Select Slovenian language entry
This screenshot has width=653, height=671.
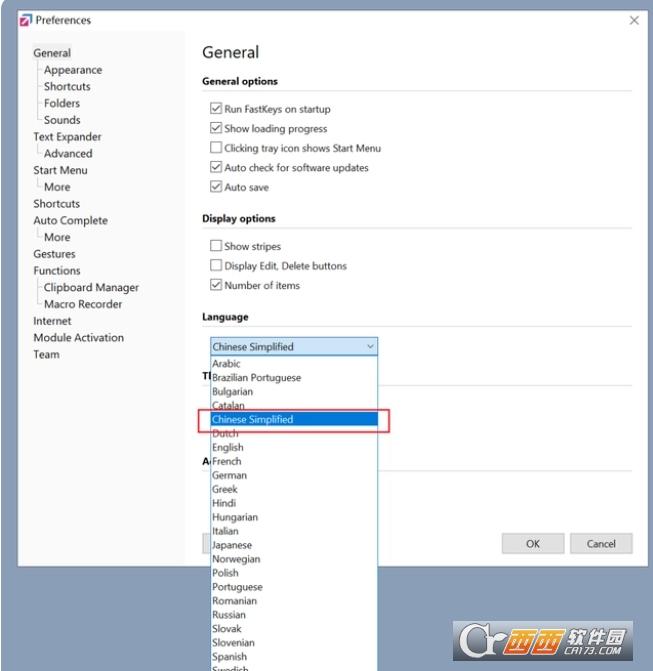[x=294, y=642]
